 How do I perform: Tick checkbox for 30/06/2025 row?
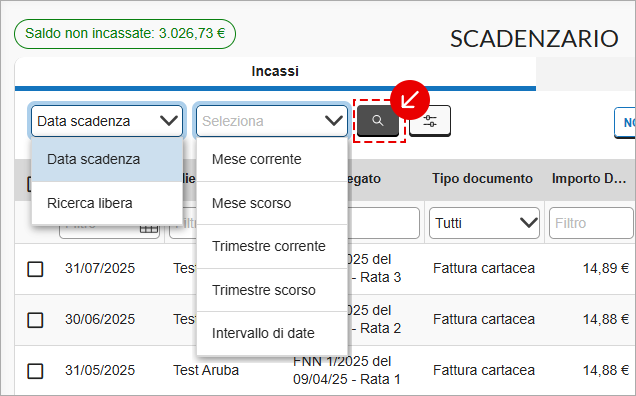click(x=35, y=320)
